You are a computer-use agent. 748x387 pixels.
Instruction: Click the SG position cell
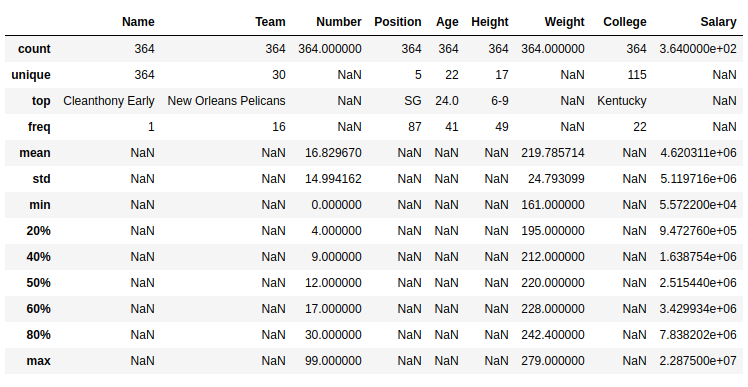[413, 101]
